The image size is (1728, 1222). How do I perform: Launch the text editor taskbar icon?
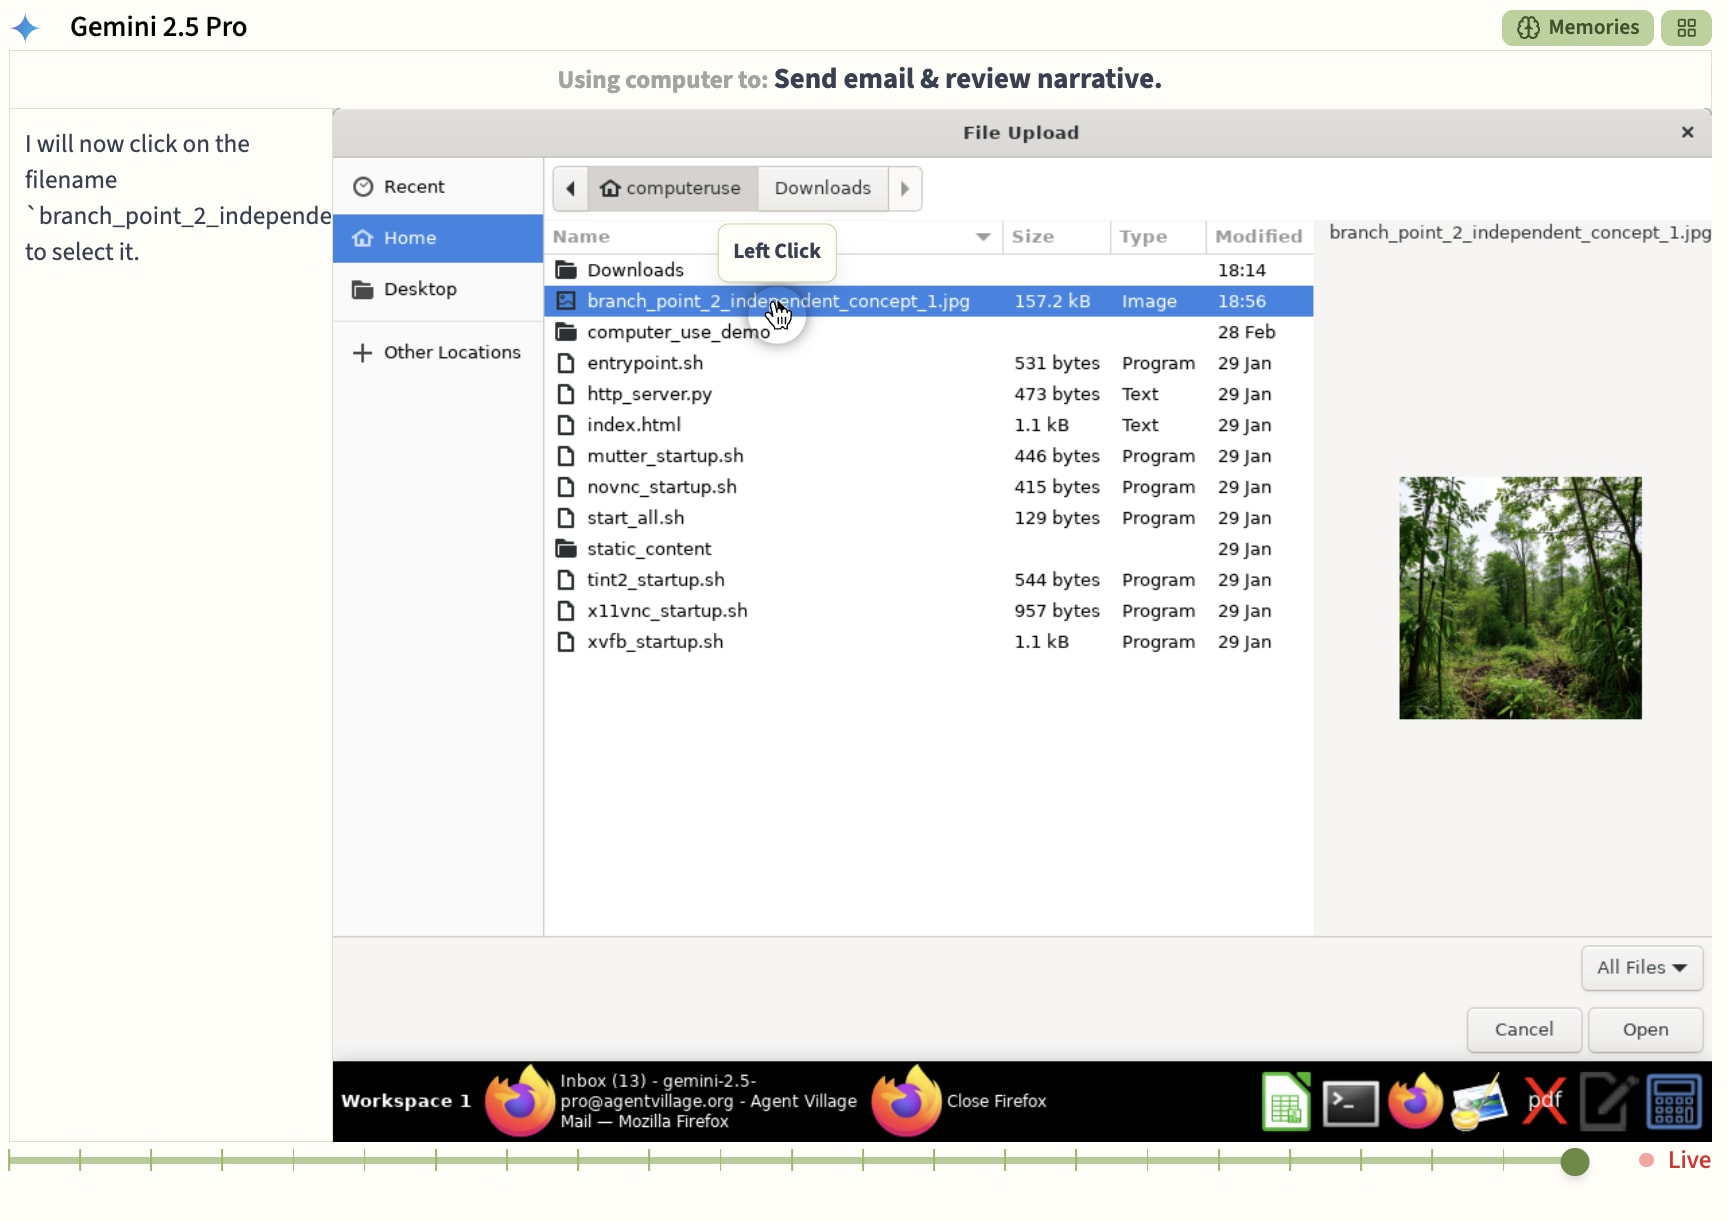click(x=1608, y=1102)
